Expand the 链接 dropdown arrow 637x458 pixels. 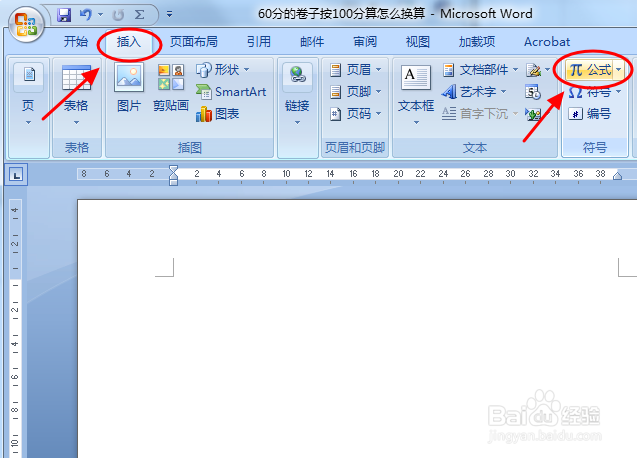[x=297, y=122]
